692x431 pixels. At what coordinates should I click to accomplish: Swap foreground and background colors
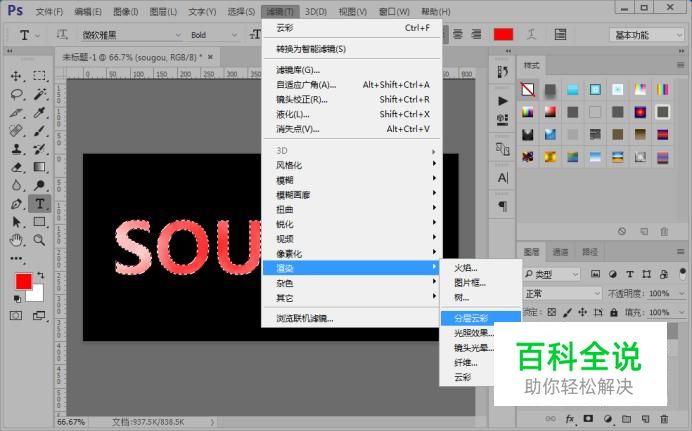pyautogui.click(x=41, y=275)
